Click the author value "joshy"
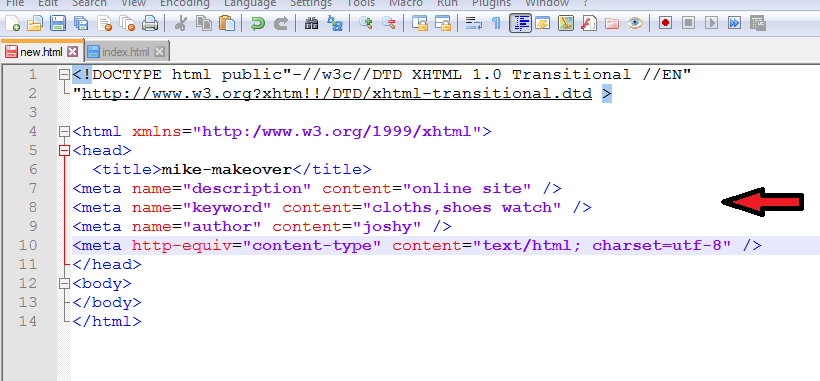 (x=387, y=226)
